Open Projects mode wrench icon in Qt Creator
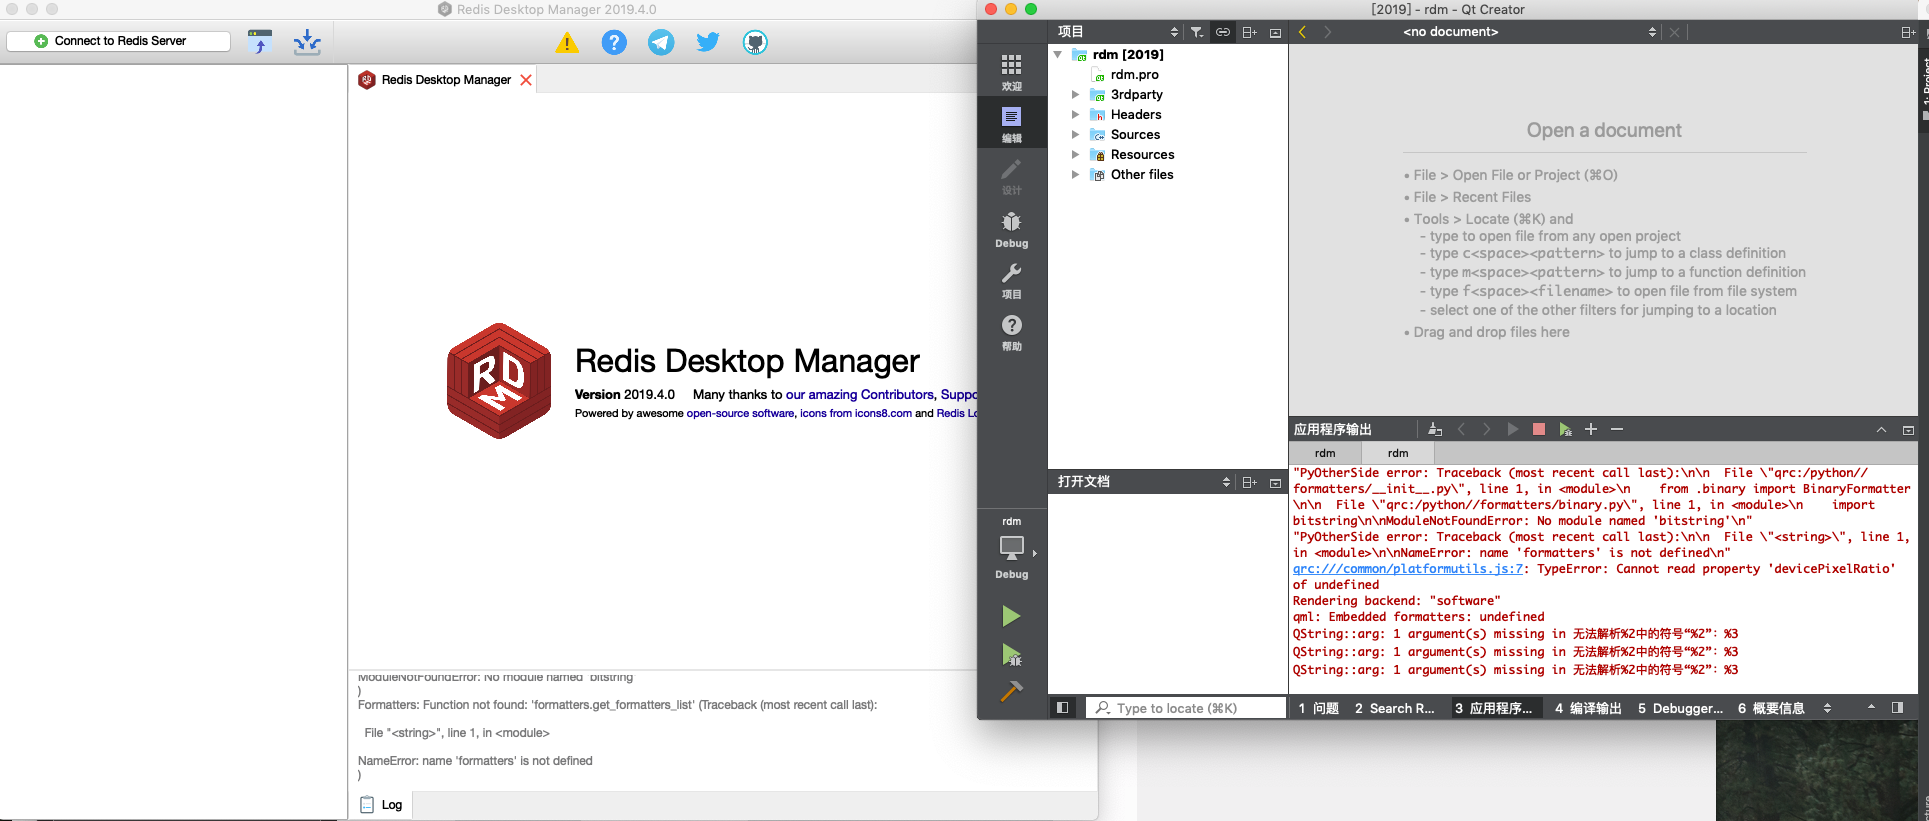Screen dimensions: 1929x821 point(1012,281)
